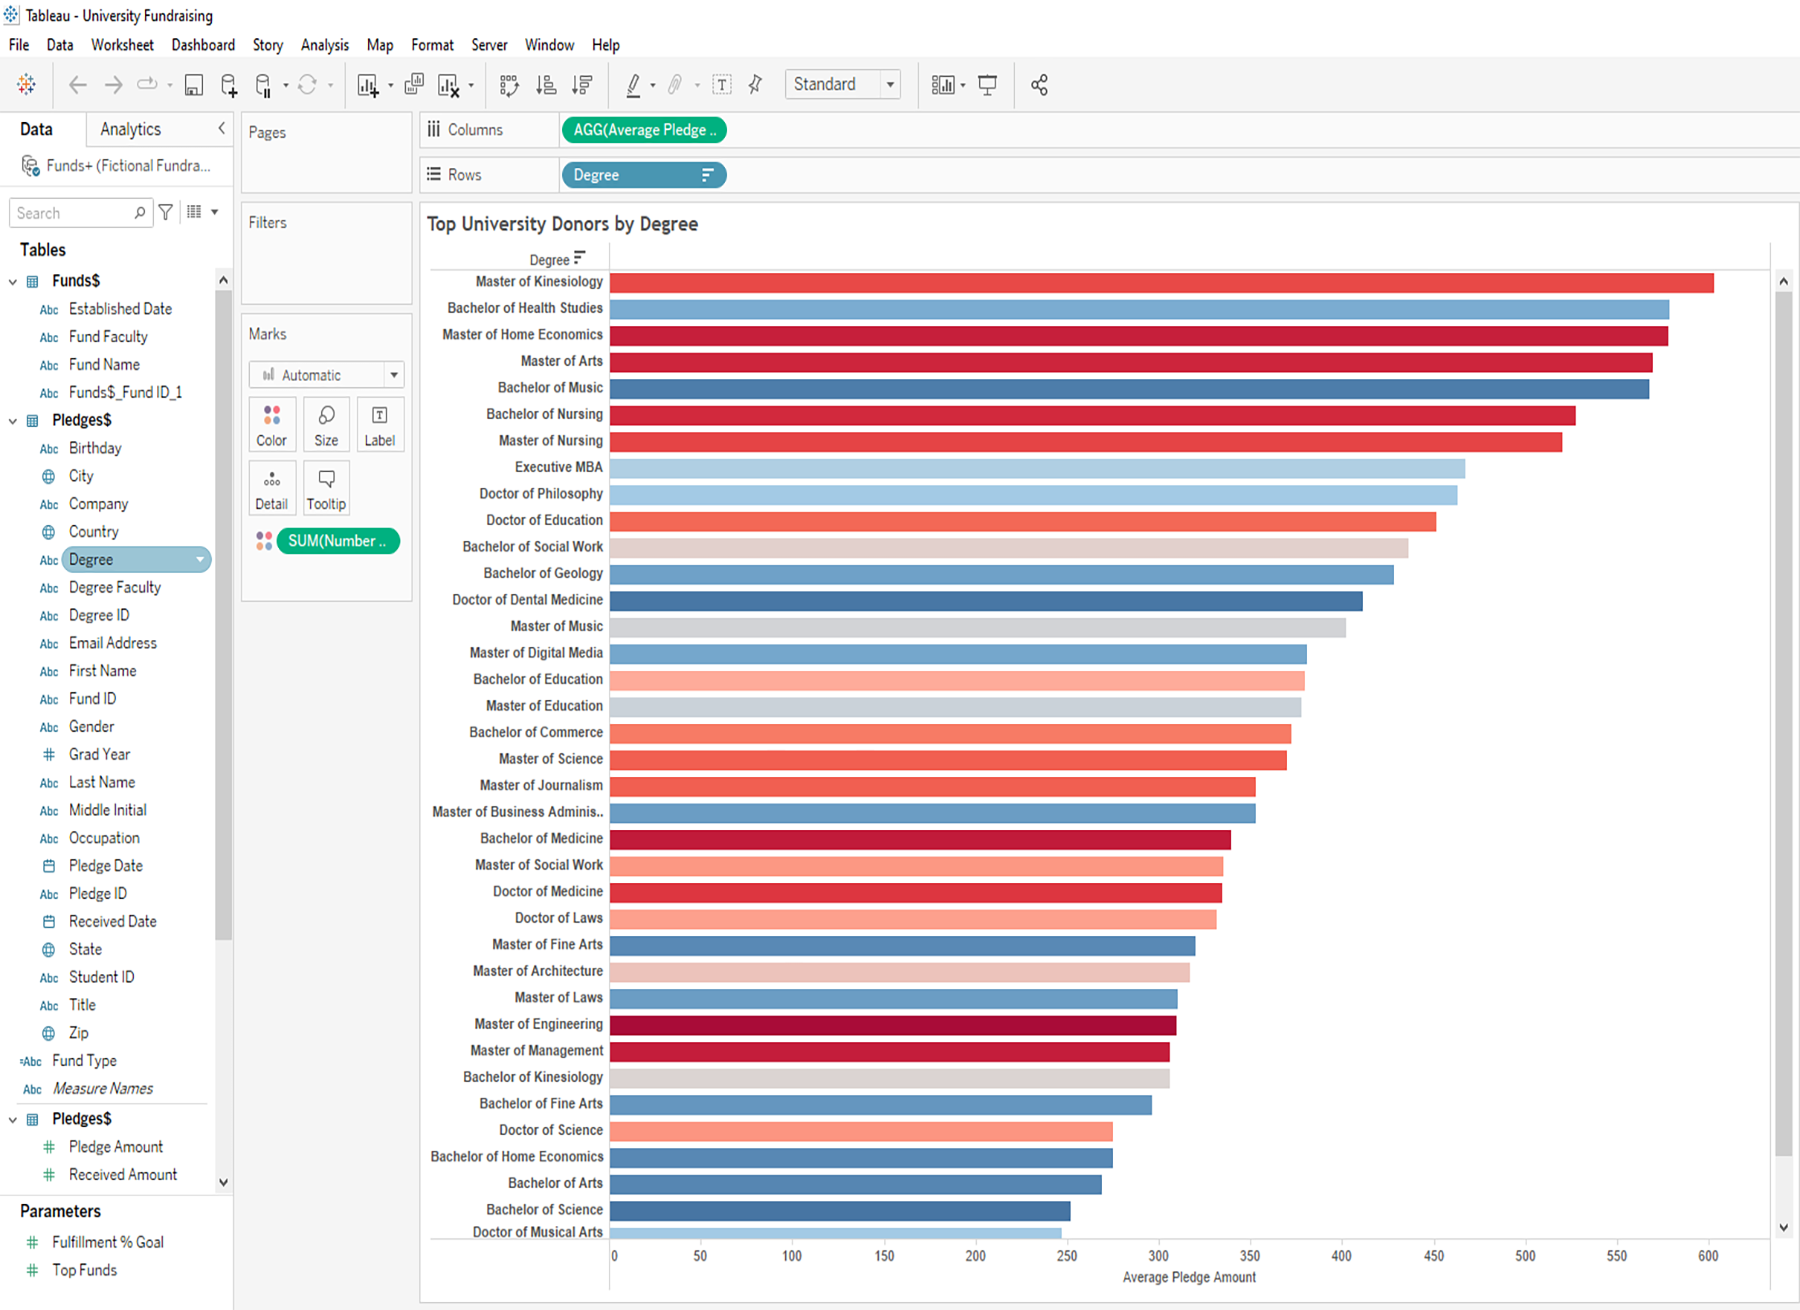Collapse the Data pane with the chevron
Viewport: 1800px width, 1310px height.
click(x=221, y=128)
